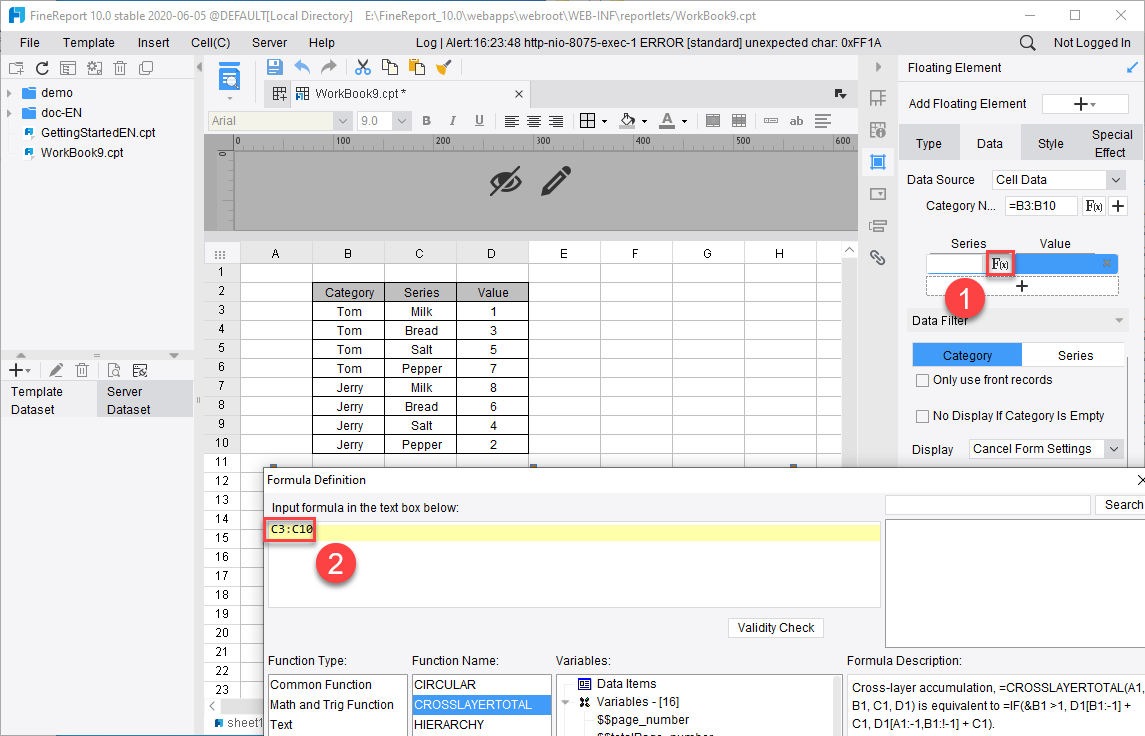This screenshot has height=736, width=1145.
Task: Expand the demo folder
Action: pyautogui.click(x=9, y=93)
